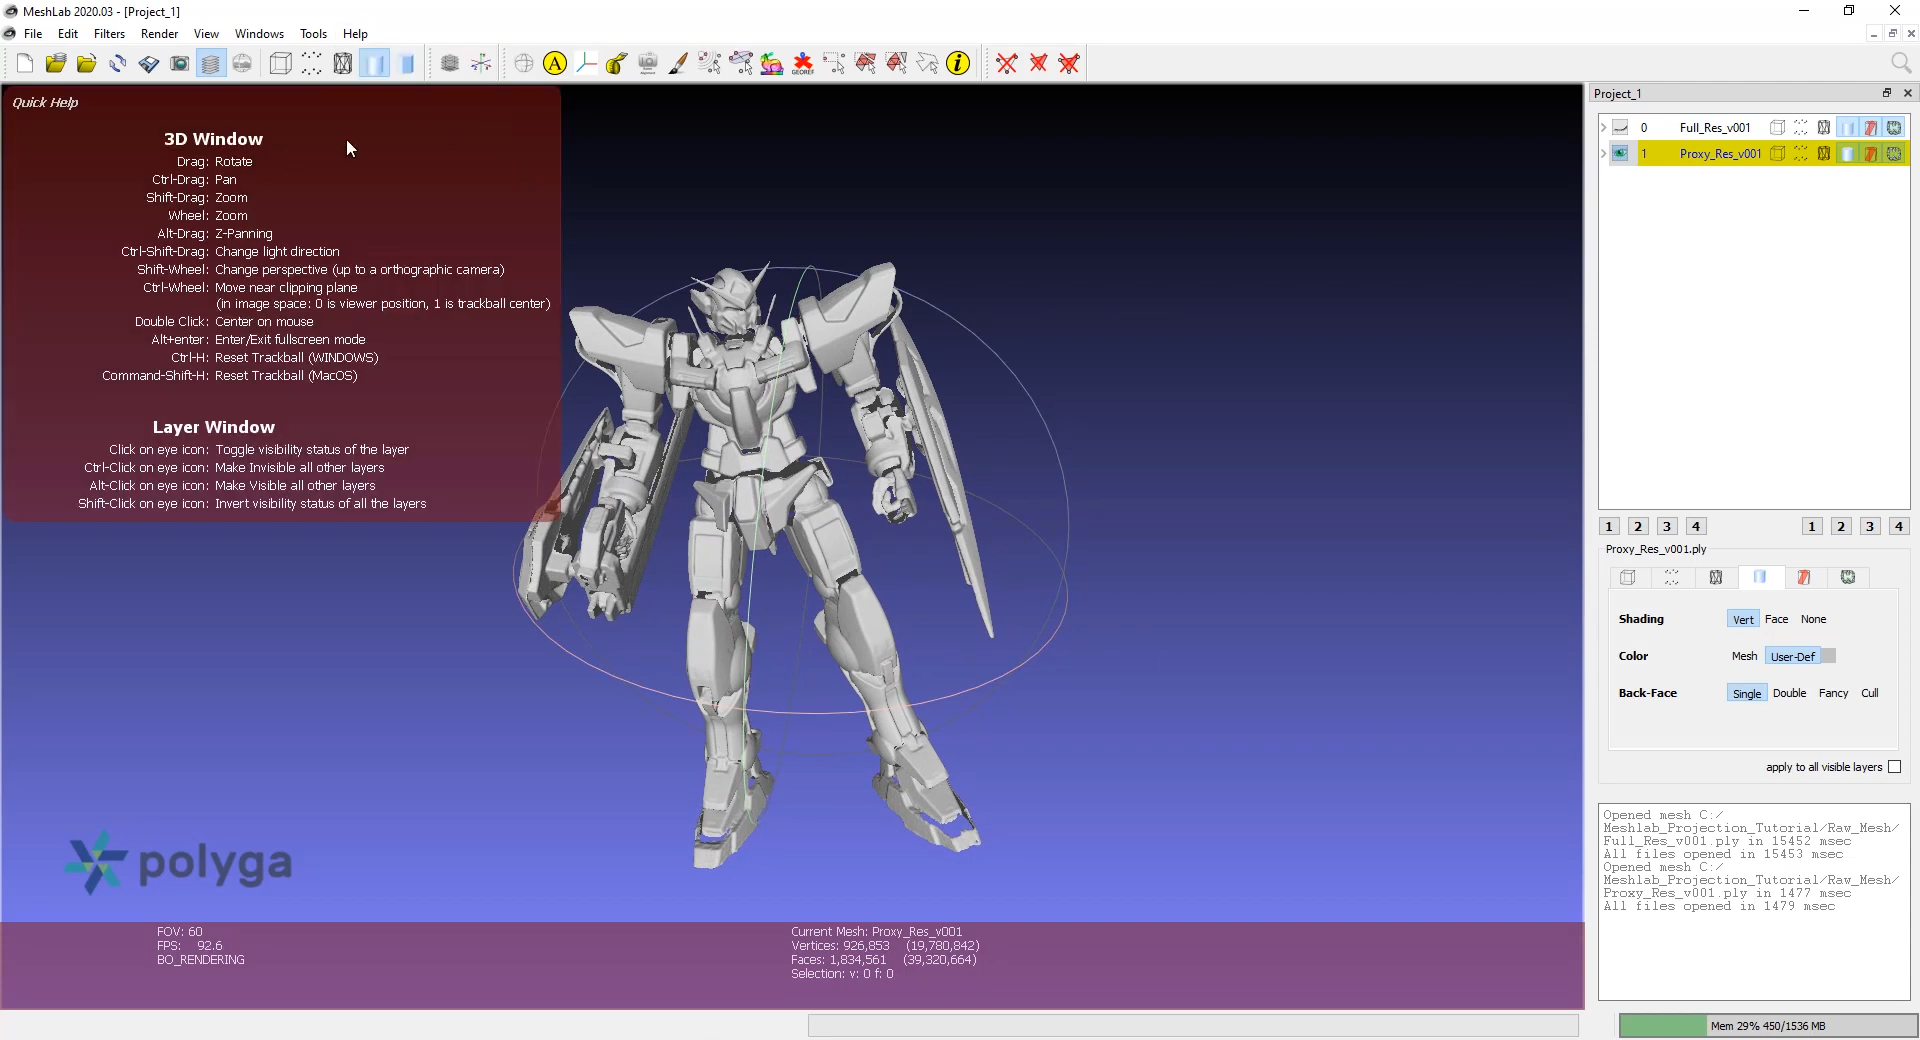Image resolution: width=1920 pixels, height=1040 pixels.
Task: Switch to the wireframe settings tab
Action: click(1716, 578)
